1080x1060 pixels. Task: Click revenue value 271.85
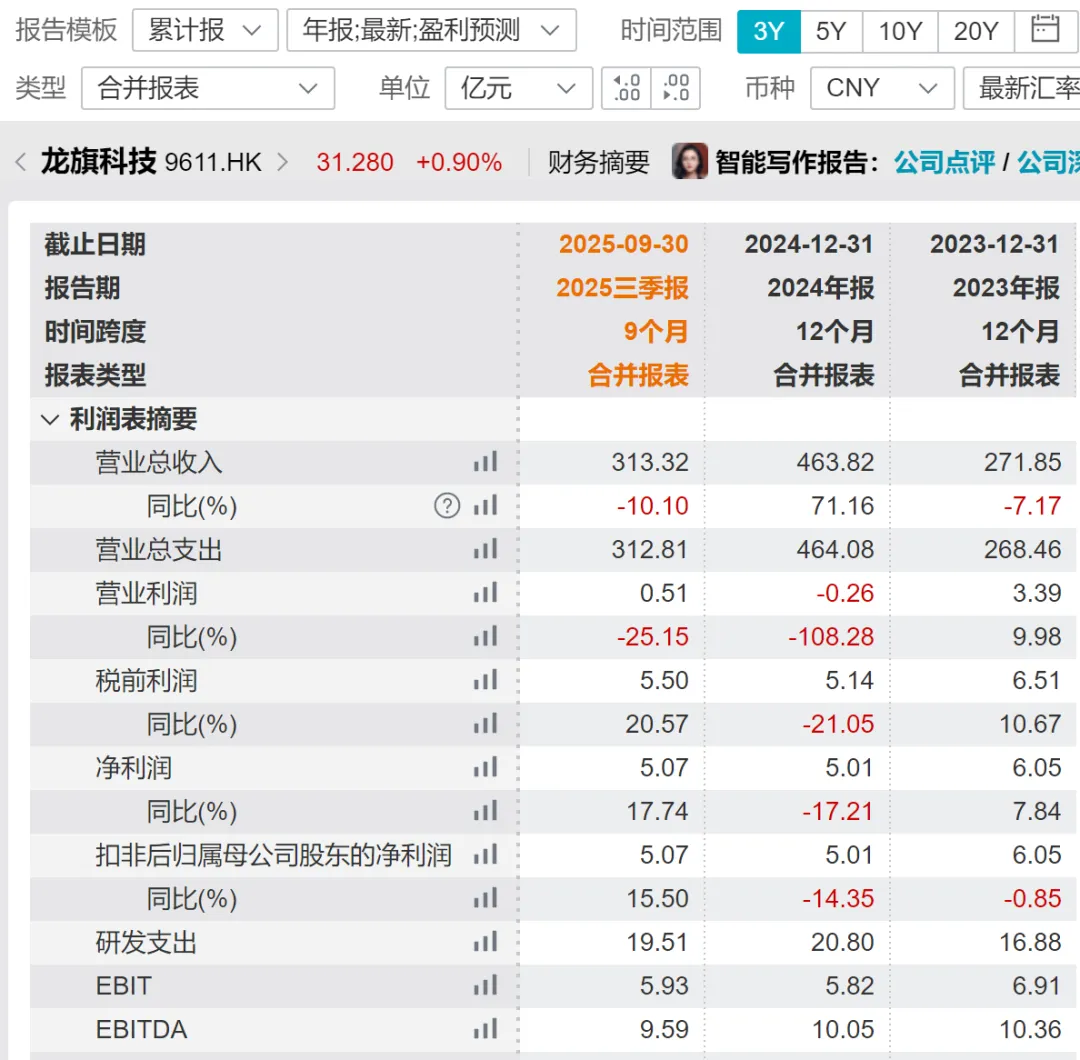1022,462
